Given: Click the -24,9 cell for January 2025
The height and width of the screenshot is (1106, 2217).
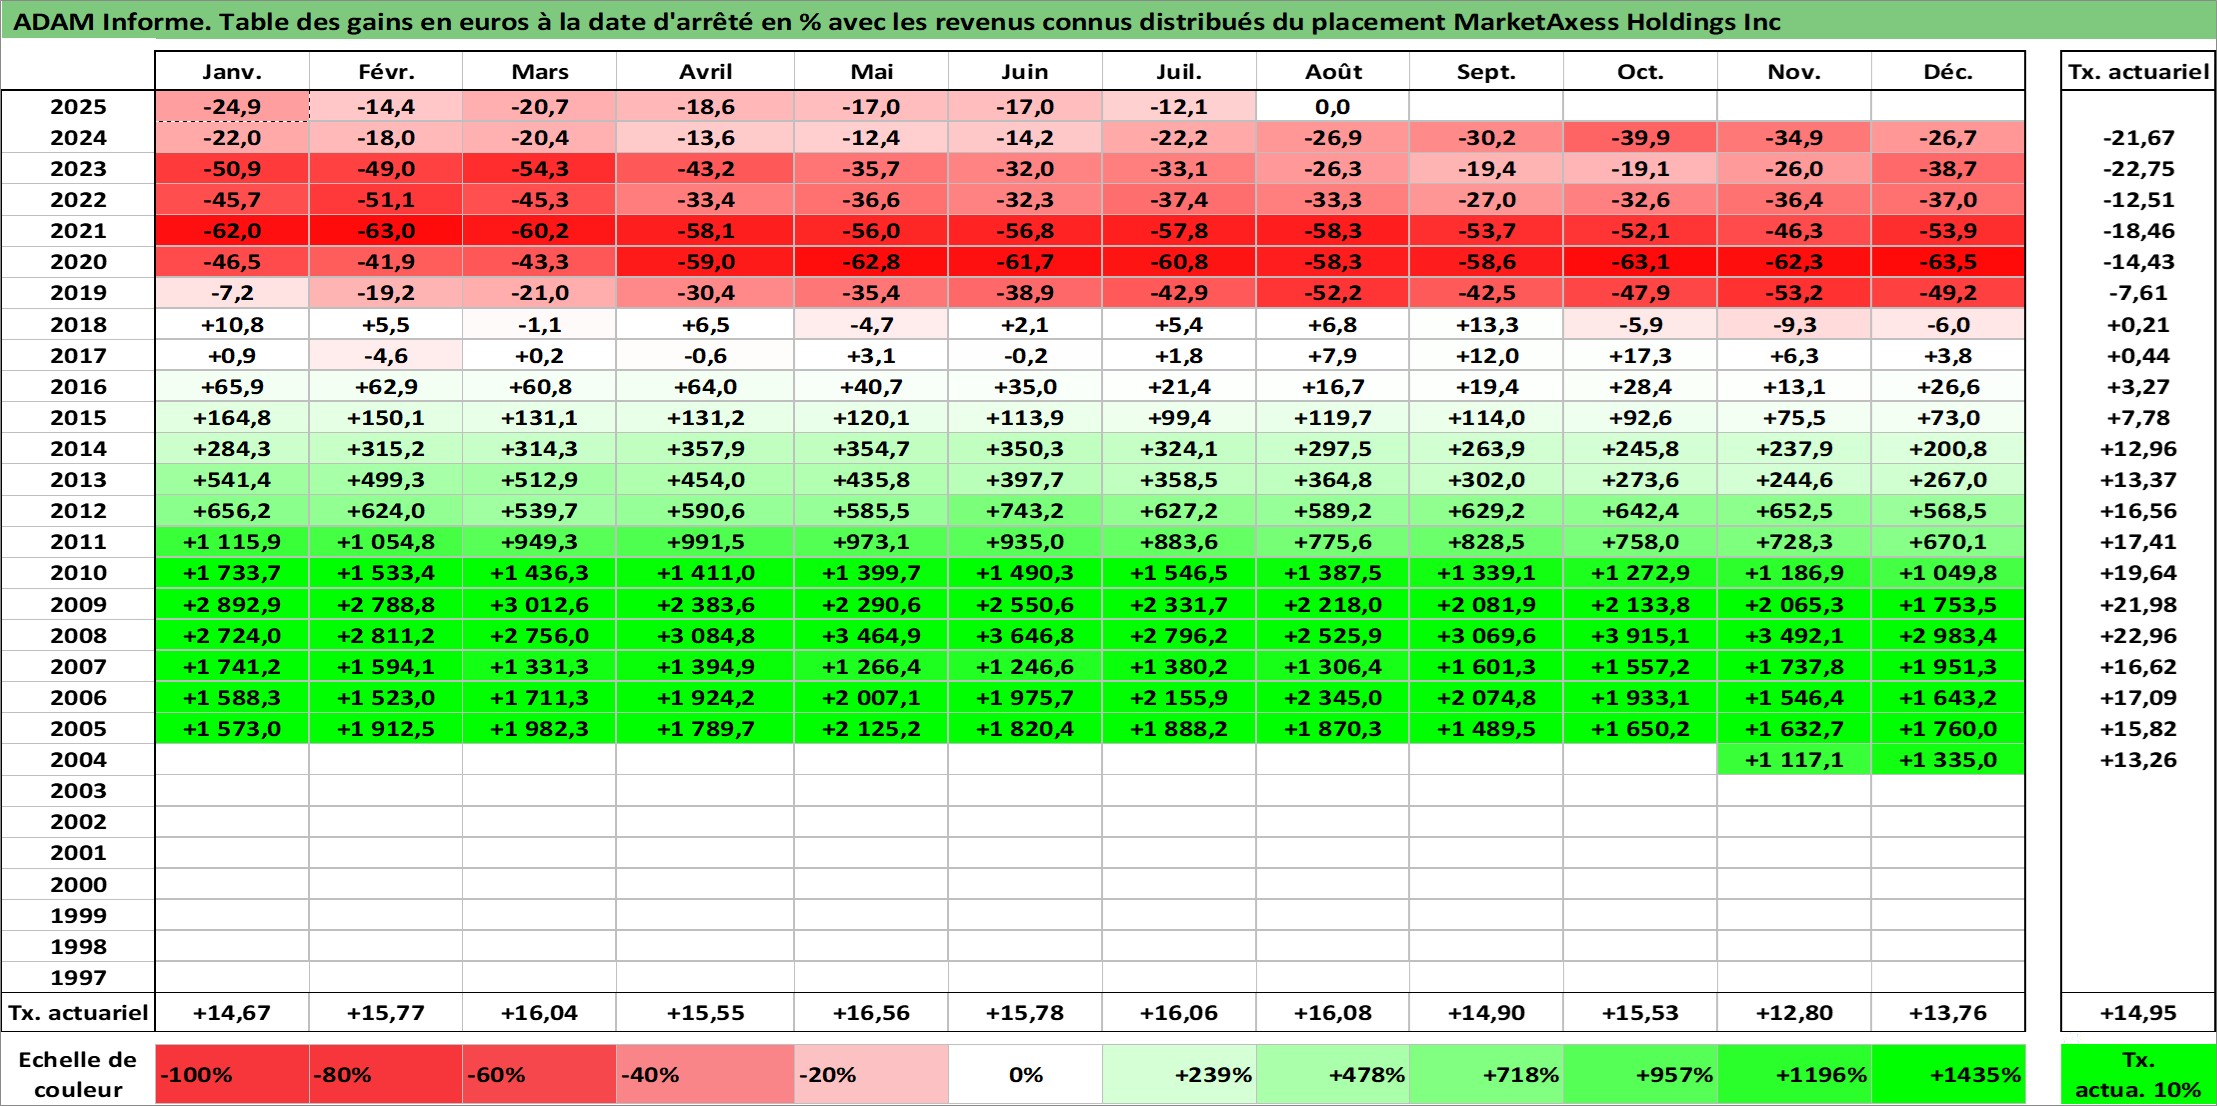Looking at the screenshot, I should pyautogui.click(x=232, y=107).
